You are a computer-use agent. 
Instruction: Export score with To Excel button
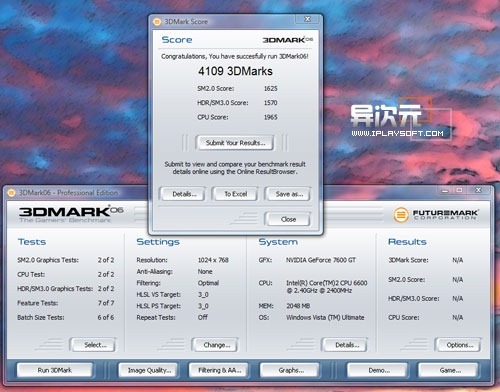pyautogui.click(x=235, y=194)
